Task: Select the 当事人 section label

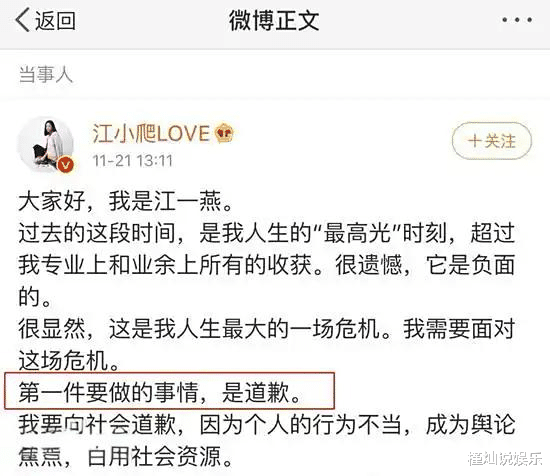Action: coord(46,74)
